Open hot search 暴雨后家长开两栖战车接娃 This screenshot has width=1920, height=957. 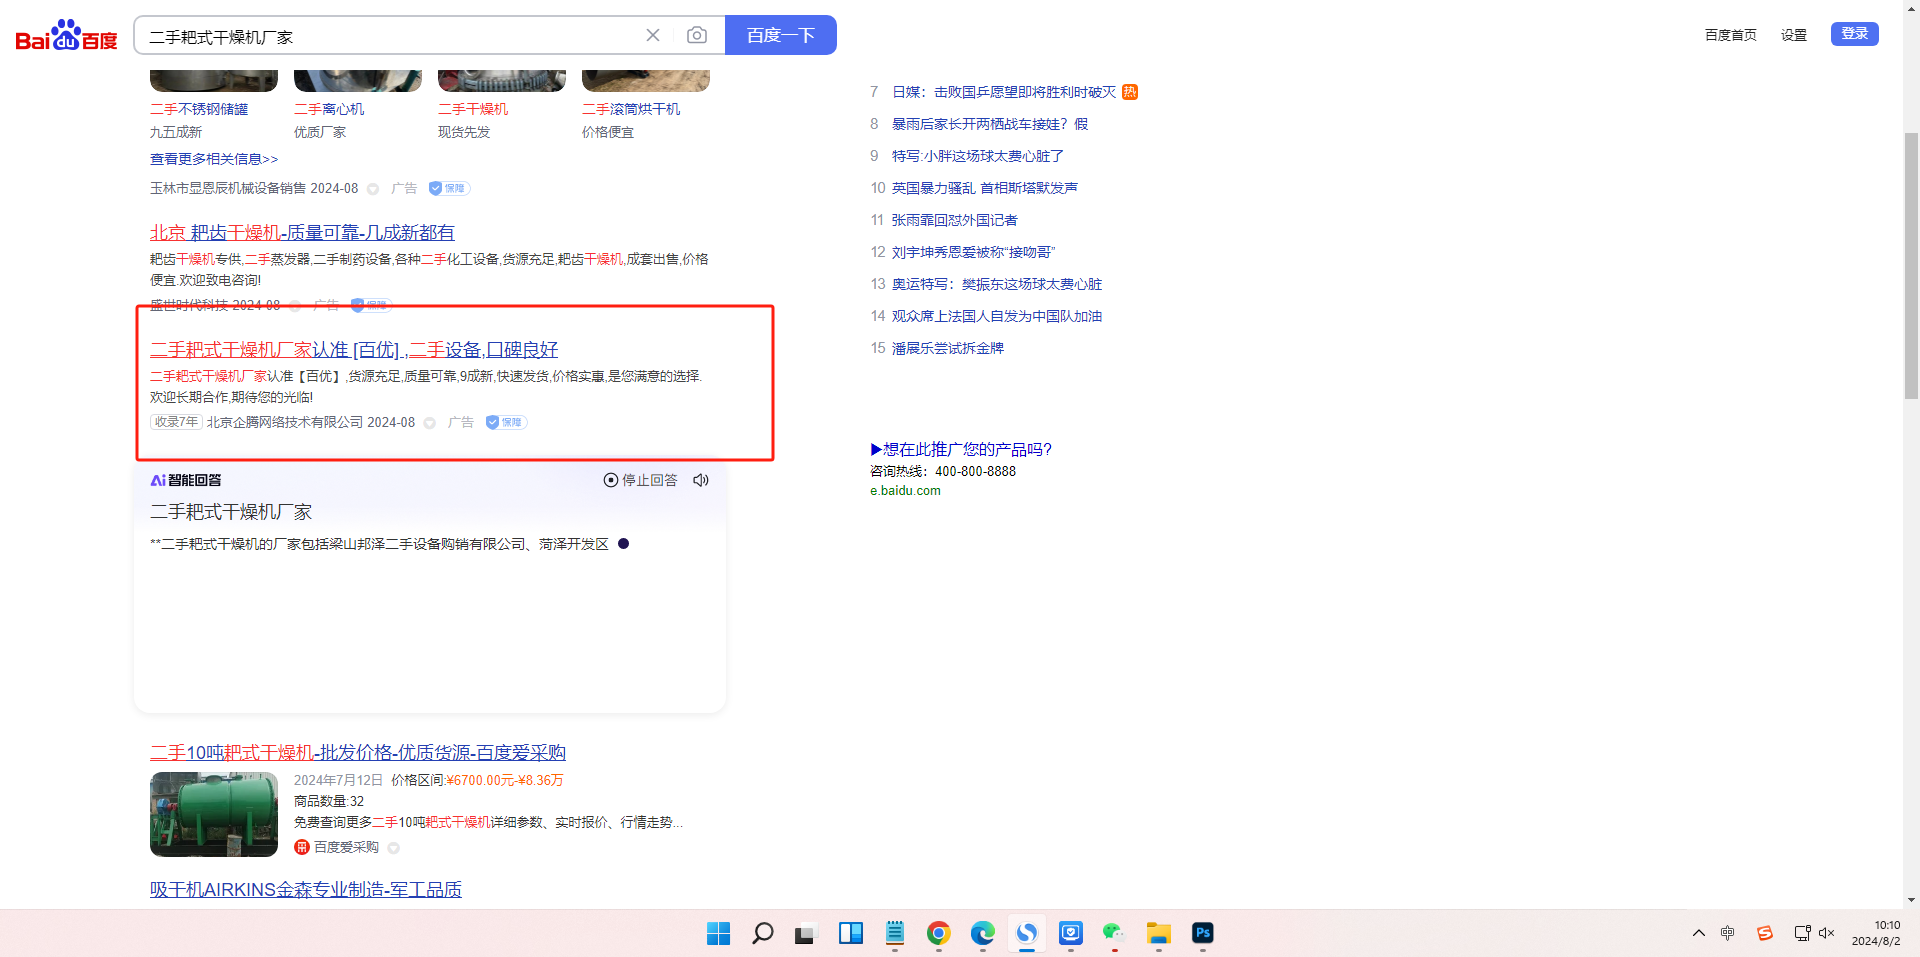(990, 124)
